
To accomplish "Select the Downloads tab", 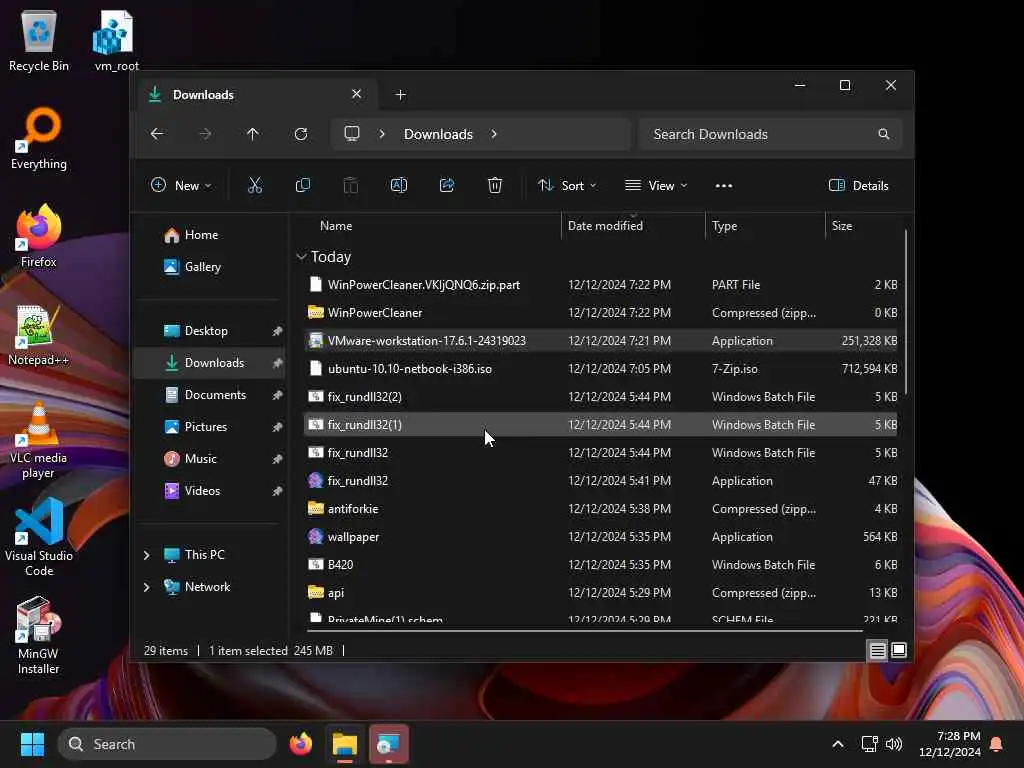I will (x=256, y=95).
